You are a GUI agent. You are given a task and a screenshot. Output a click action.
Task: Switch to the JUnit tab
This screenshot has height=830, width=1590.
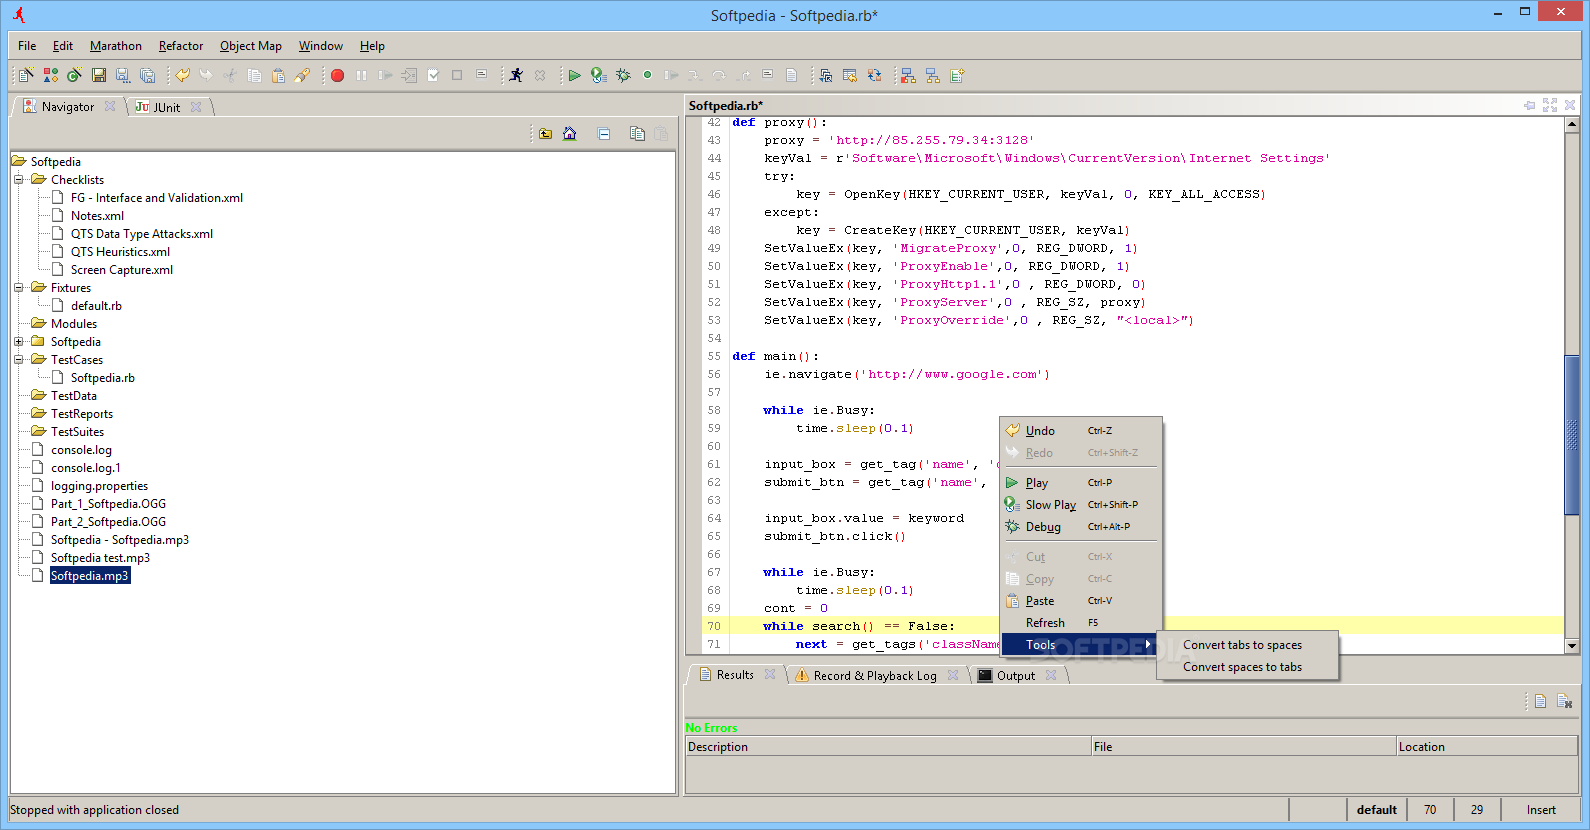[166, 107]
